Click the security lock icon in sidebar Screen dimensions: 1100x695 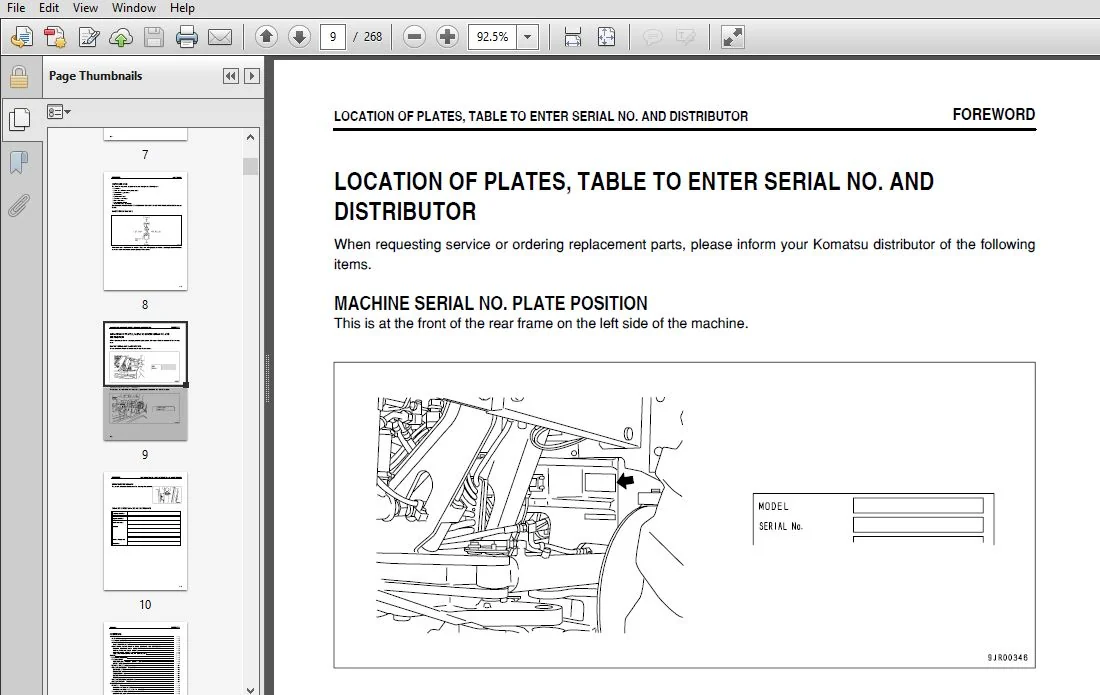click(x=19, y=77)
